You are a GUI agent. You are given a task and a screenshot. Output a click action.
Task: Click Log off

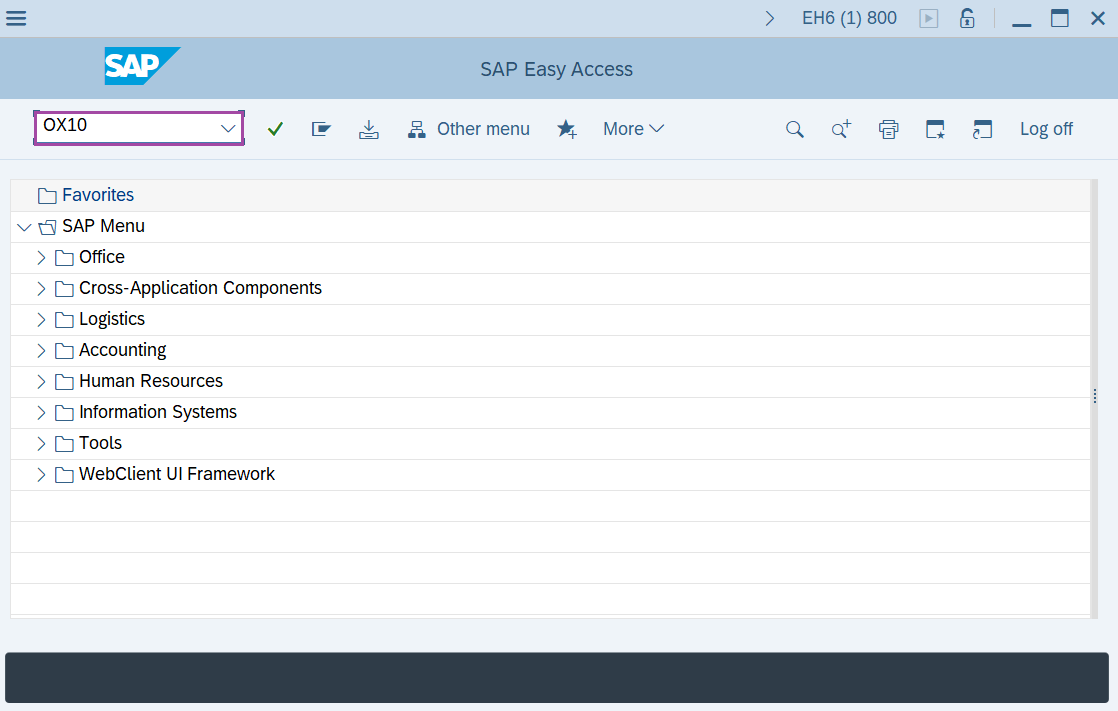tap(1046, 129)
